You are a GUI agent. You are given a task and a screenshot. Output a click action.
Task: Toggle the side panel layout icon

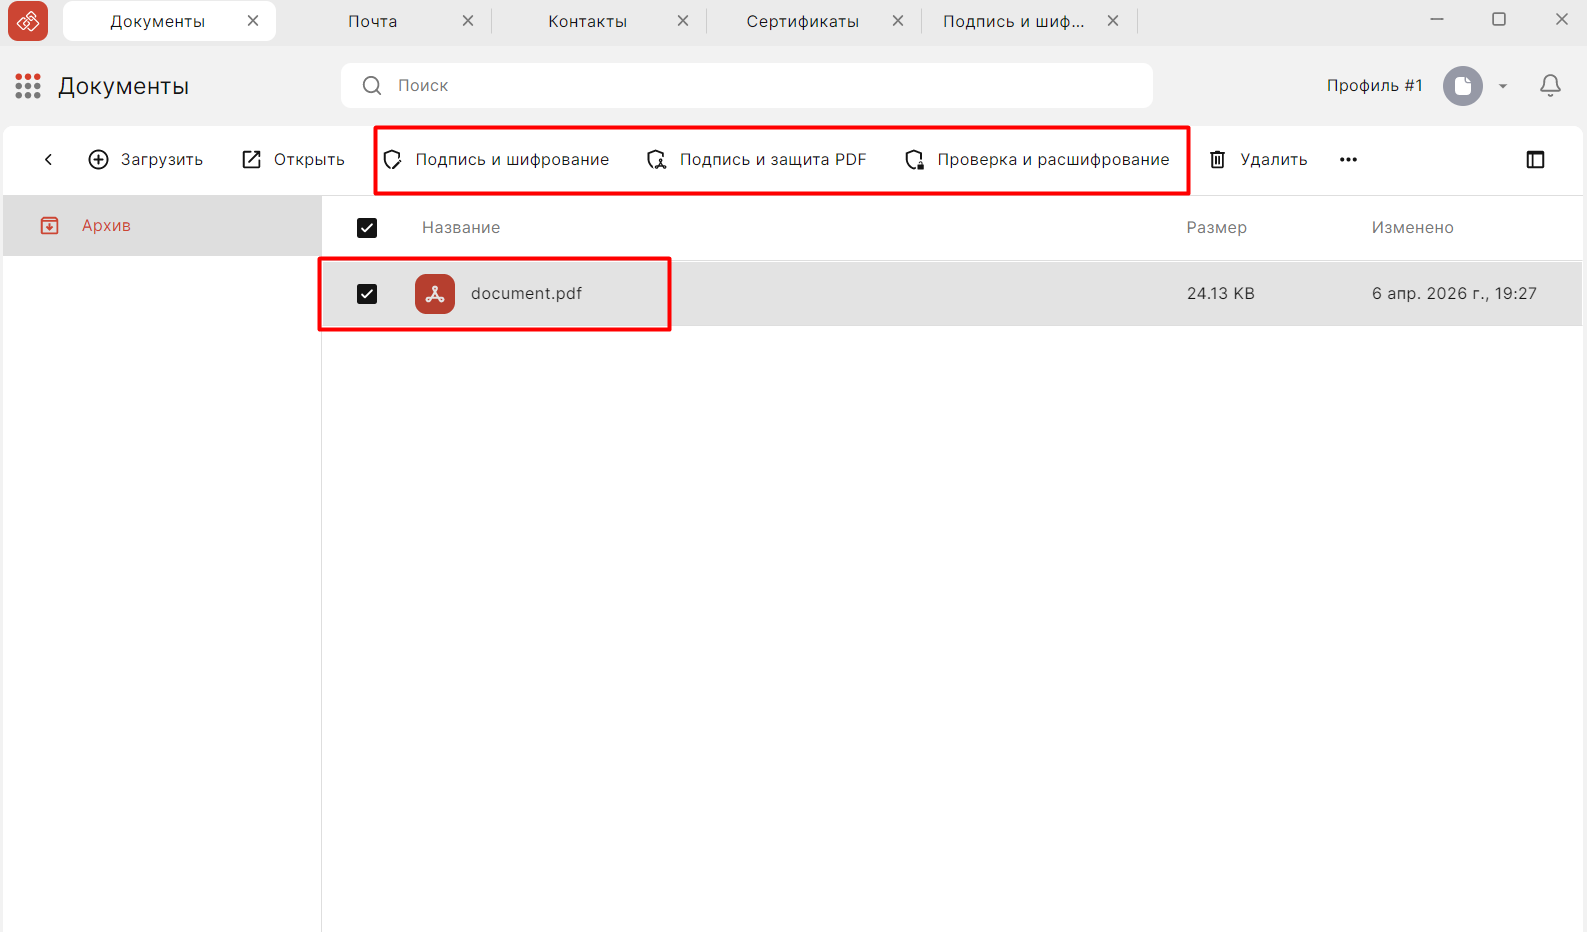1535,160
